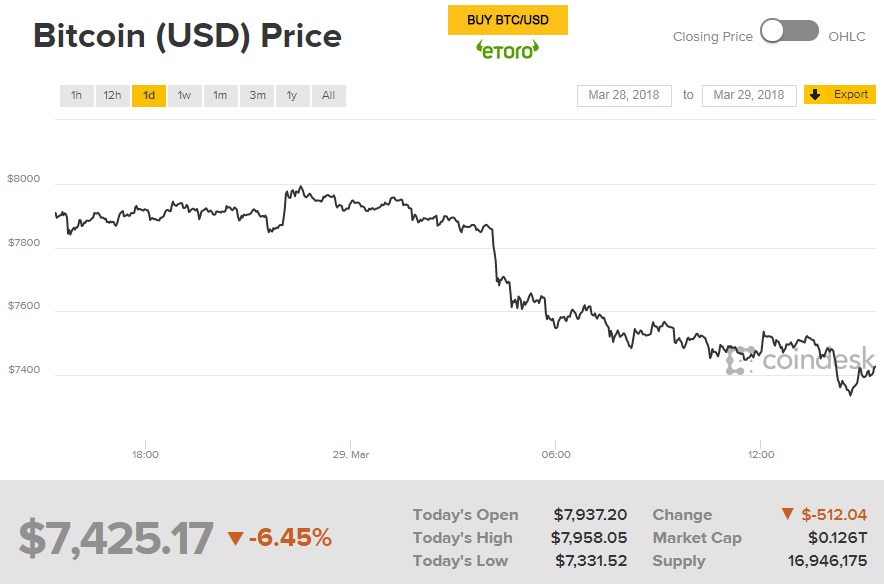The width and height of the screenshot is (884, 584).
Task: Click the Mar 29, 2018 end date field
Action: [749, 95]
